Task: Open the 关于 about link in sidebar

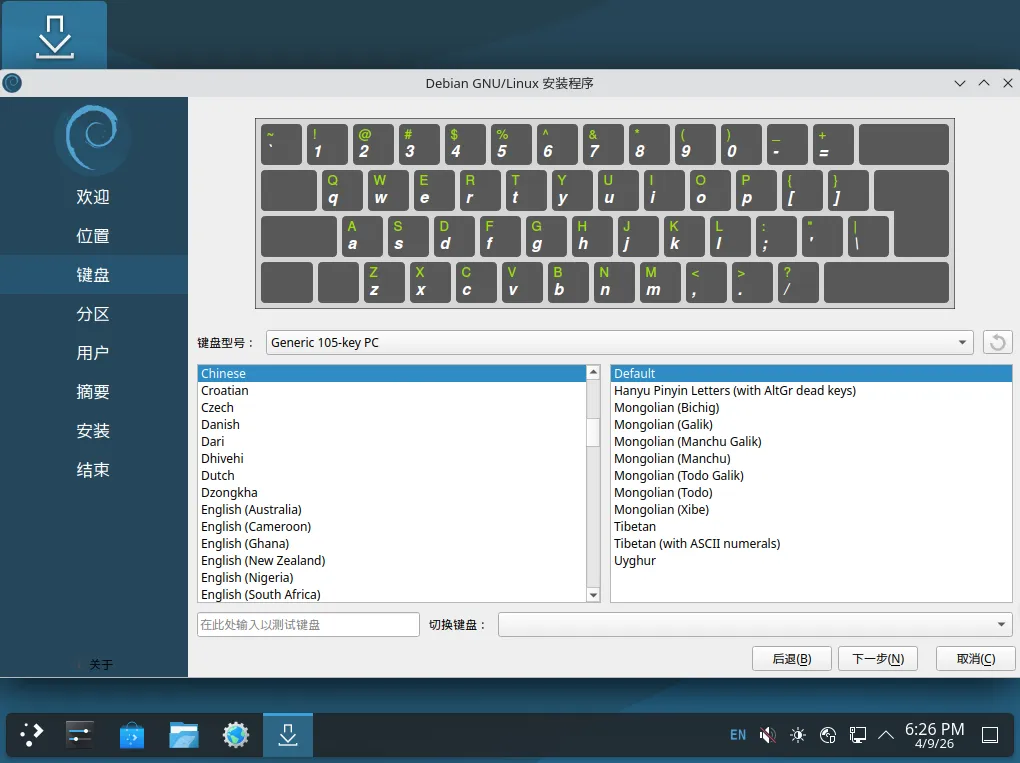Action: (100, 664)
